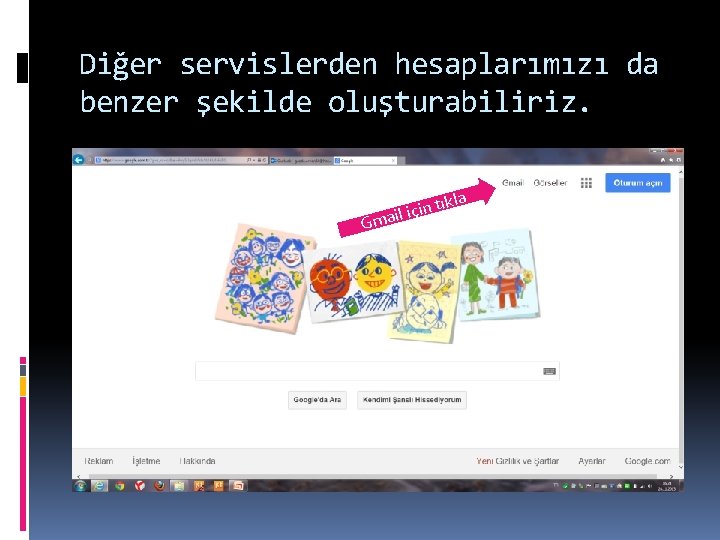720x540 pixels.
Task: Open the Görseller link
Action: (x=550, y=183)
